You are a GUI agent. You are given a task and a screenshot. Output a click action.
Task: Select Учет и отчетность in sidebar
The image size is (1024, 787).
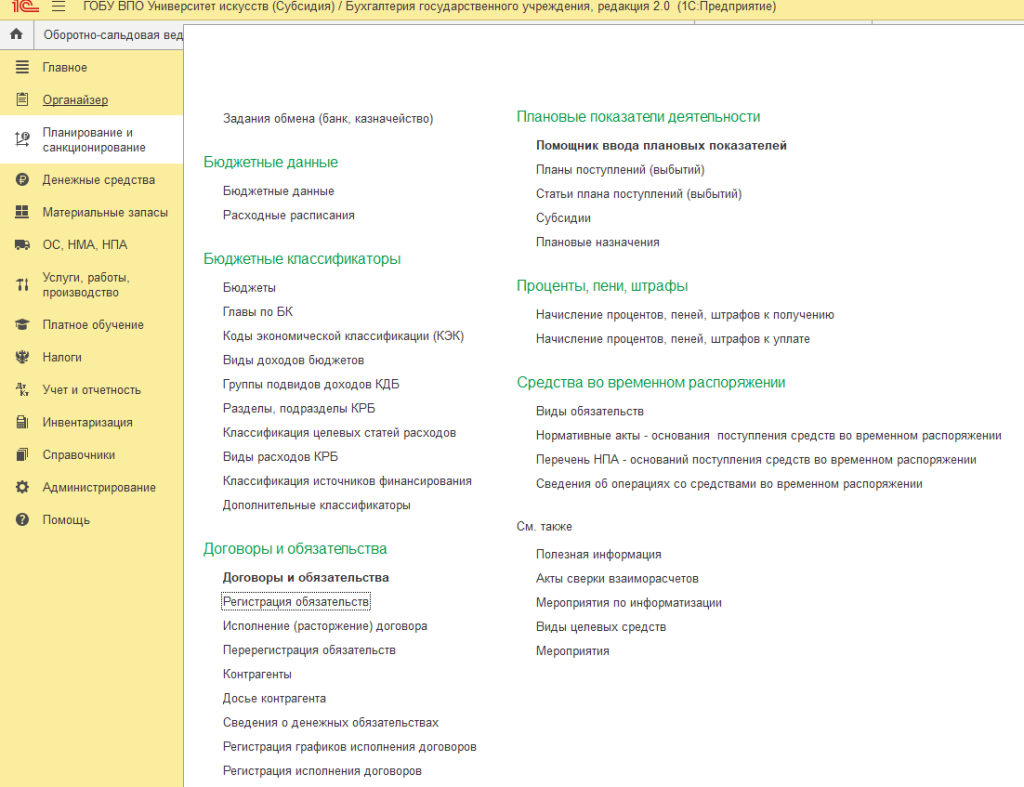(91, 390)
